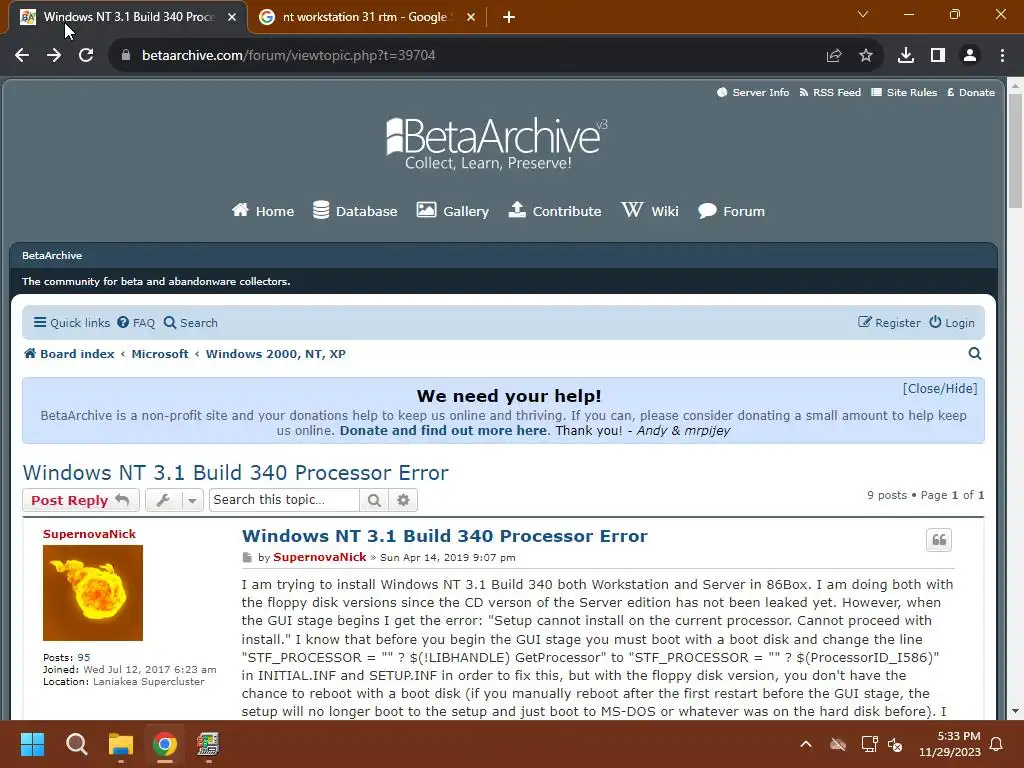
Task: Open Server Info link
Action: 753,93
